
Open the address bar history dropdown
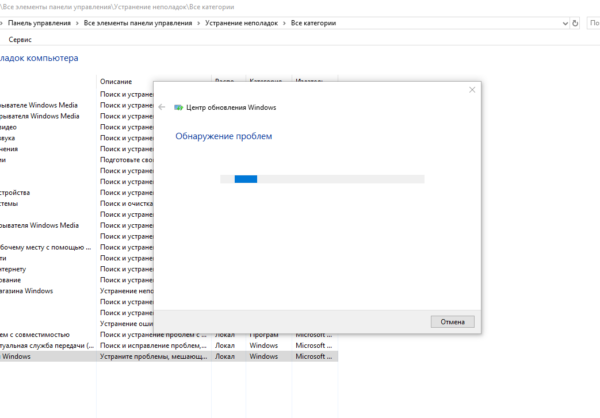565,23
